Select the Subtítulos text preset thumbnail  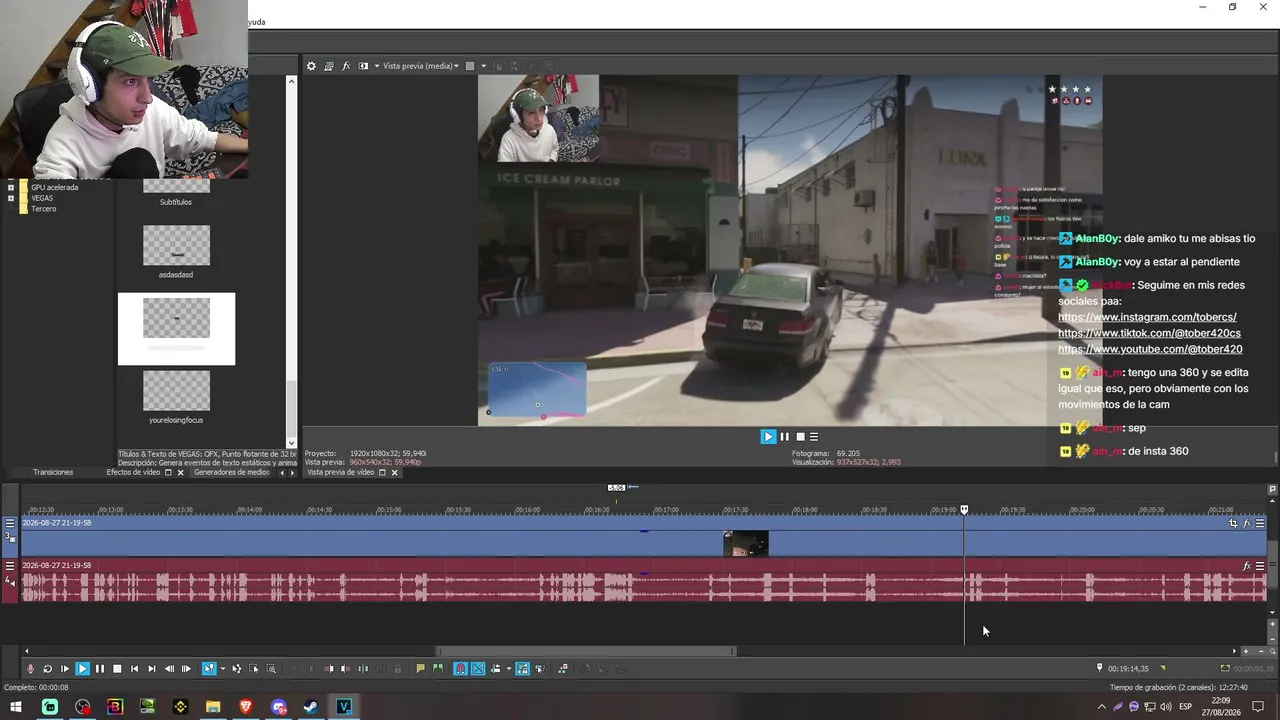point(176,187)
